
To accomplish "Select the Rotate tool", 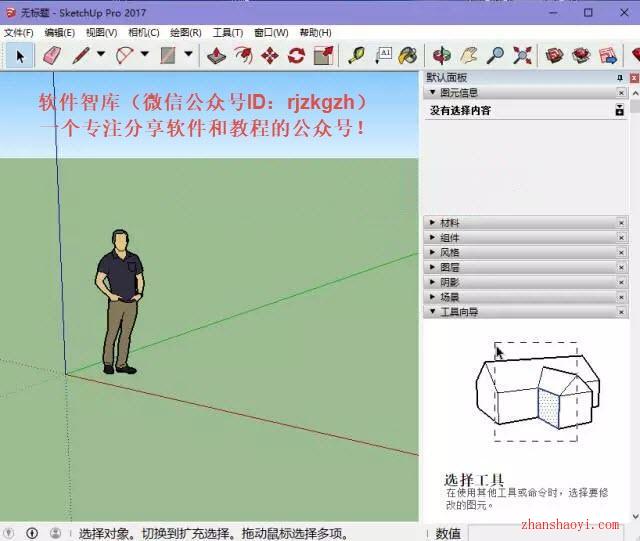I will click(x=296, y=56).
